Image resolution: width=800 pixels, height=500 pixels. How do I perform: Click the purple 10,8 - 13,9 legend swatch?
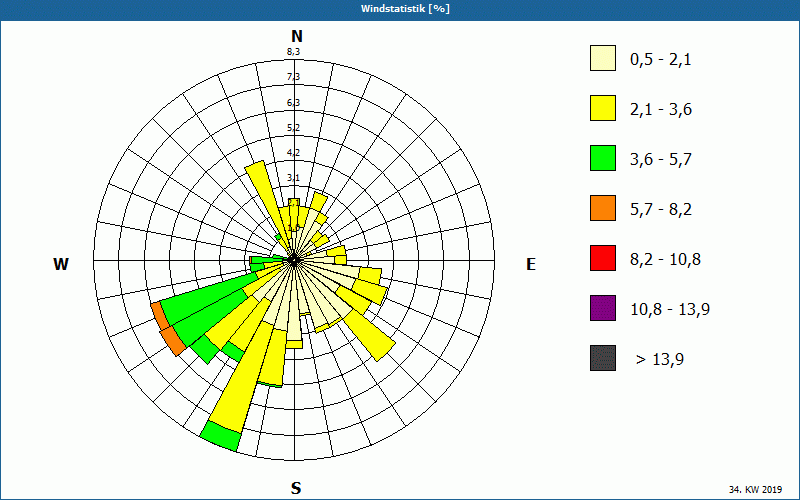tap(603, 308)
